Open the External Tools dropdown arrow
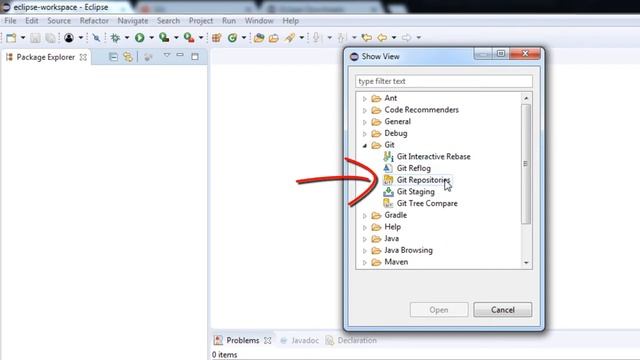 click(201, 38)
